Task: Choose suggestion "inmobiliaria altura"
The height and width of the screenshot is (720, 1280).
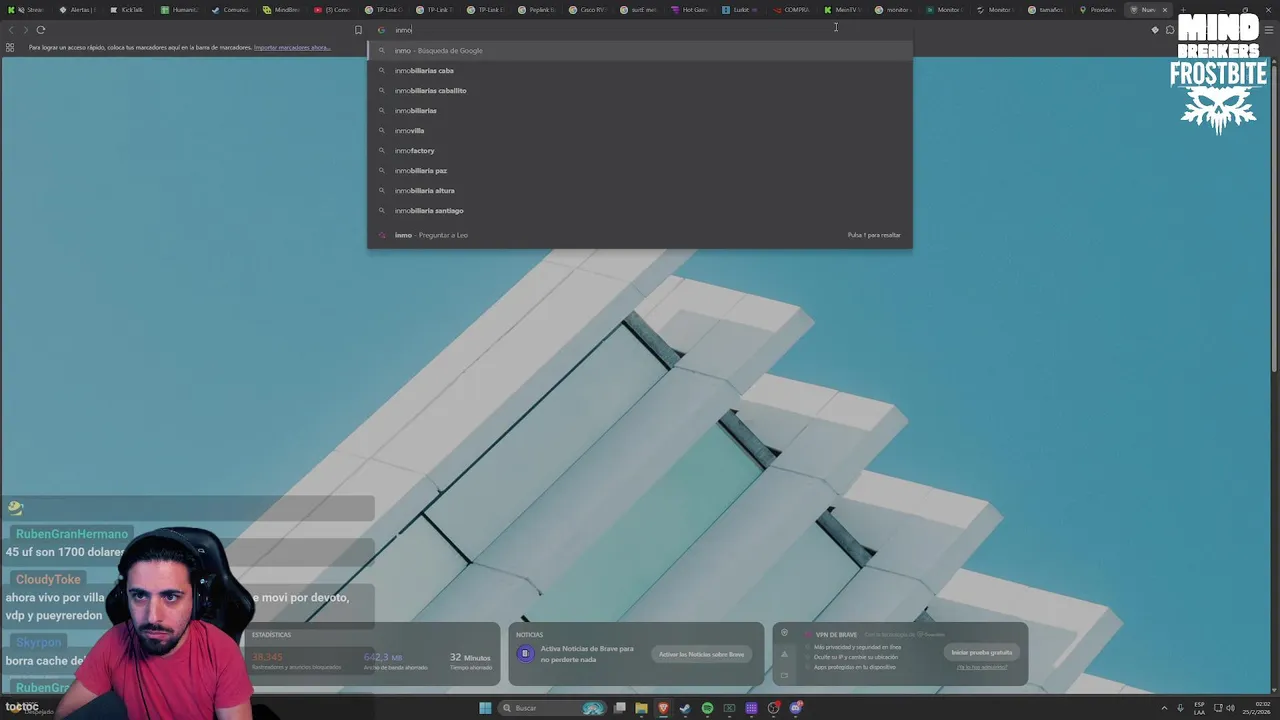Action: 640,190
